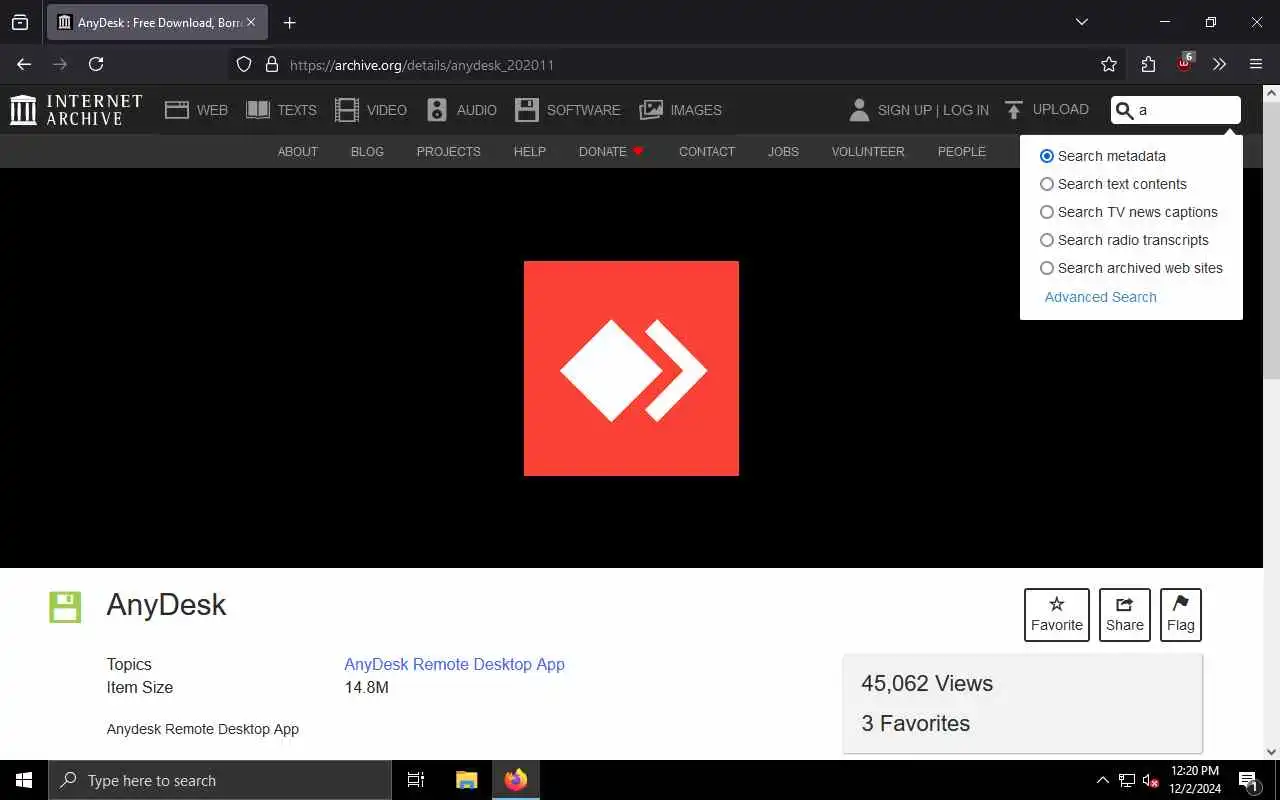Click Firefox icon in taskbar
The width and height of the screenshot is (1280, 800).
(x=516, y=780)
